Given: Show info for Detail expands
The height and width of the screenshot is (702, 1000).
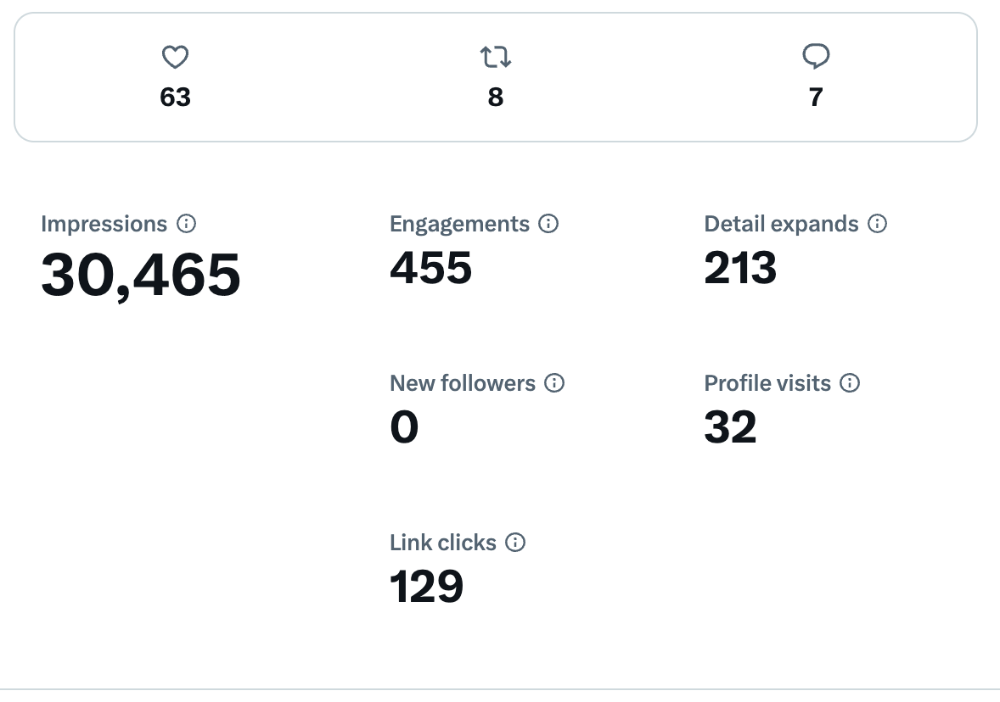Looking at the screenshot, I should click(x=877, y=224).
